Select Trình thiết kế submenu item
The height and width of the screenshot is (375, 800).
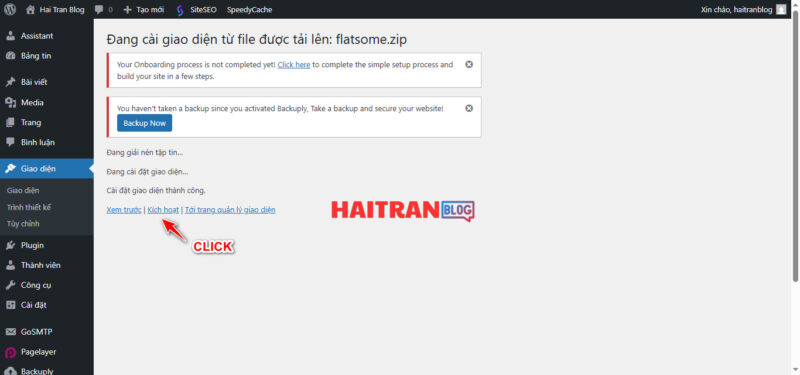tap(29, 207)
